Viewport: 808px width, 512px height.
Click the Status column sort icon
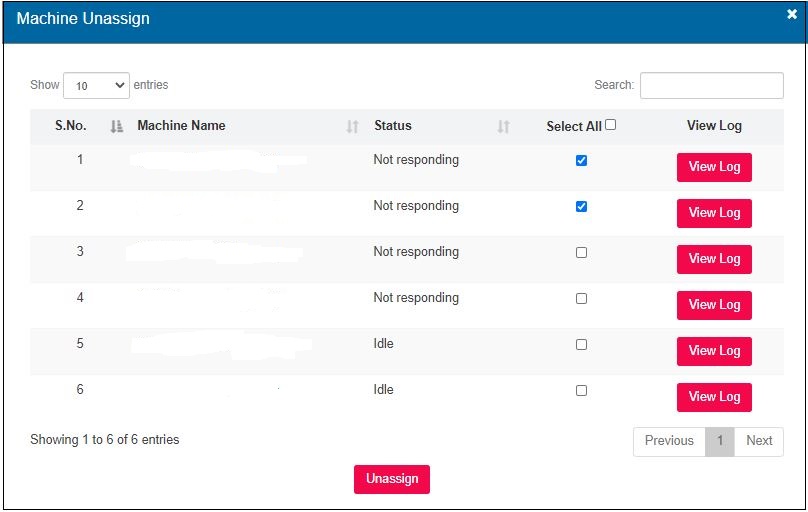[x=504, y=127]
